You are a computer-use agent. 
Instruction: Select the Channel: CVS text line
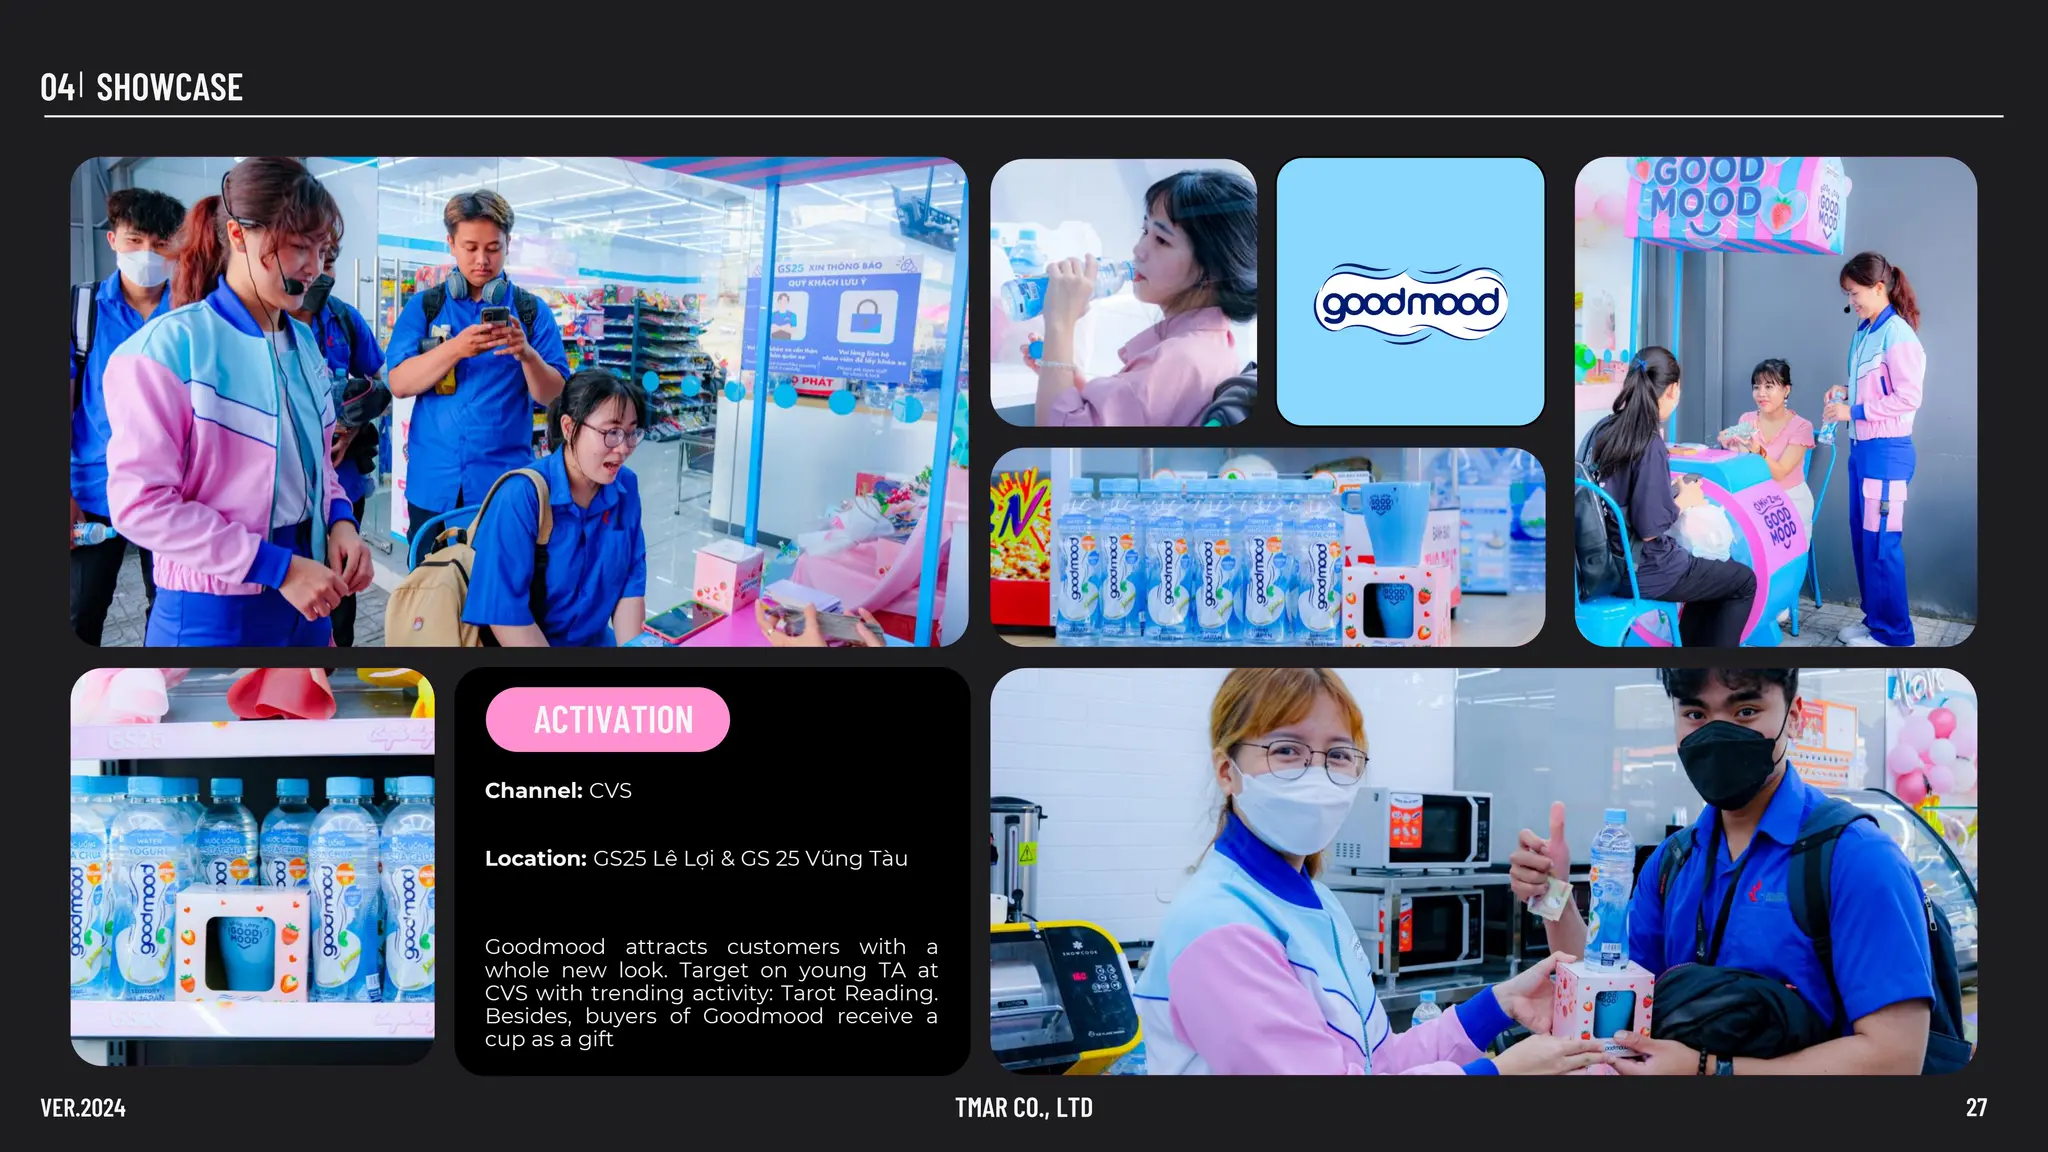point(558,790)
